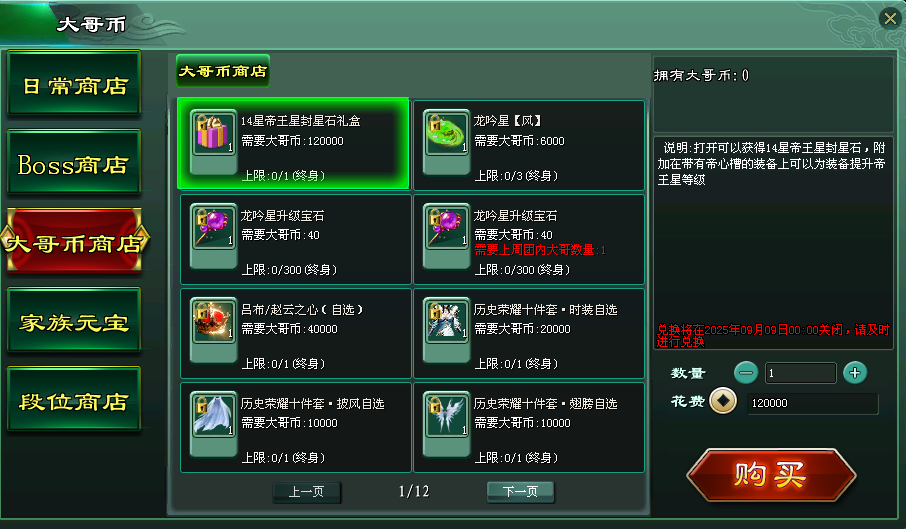This screenshot has width=906, height=529.
Task: Go to next page with 下一页
Action: (x=521, y=491)
